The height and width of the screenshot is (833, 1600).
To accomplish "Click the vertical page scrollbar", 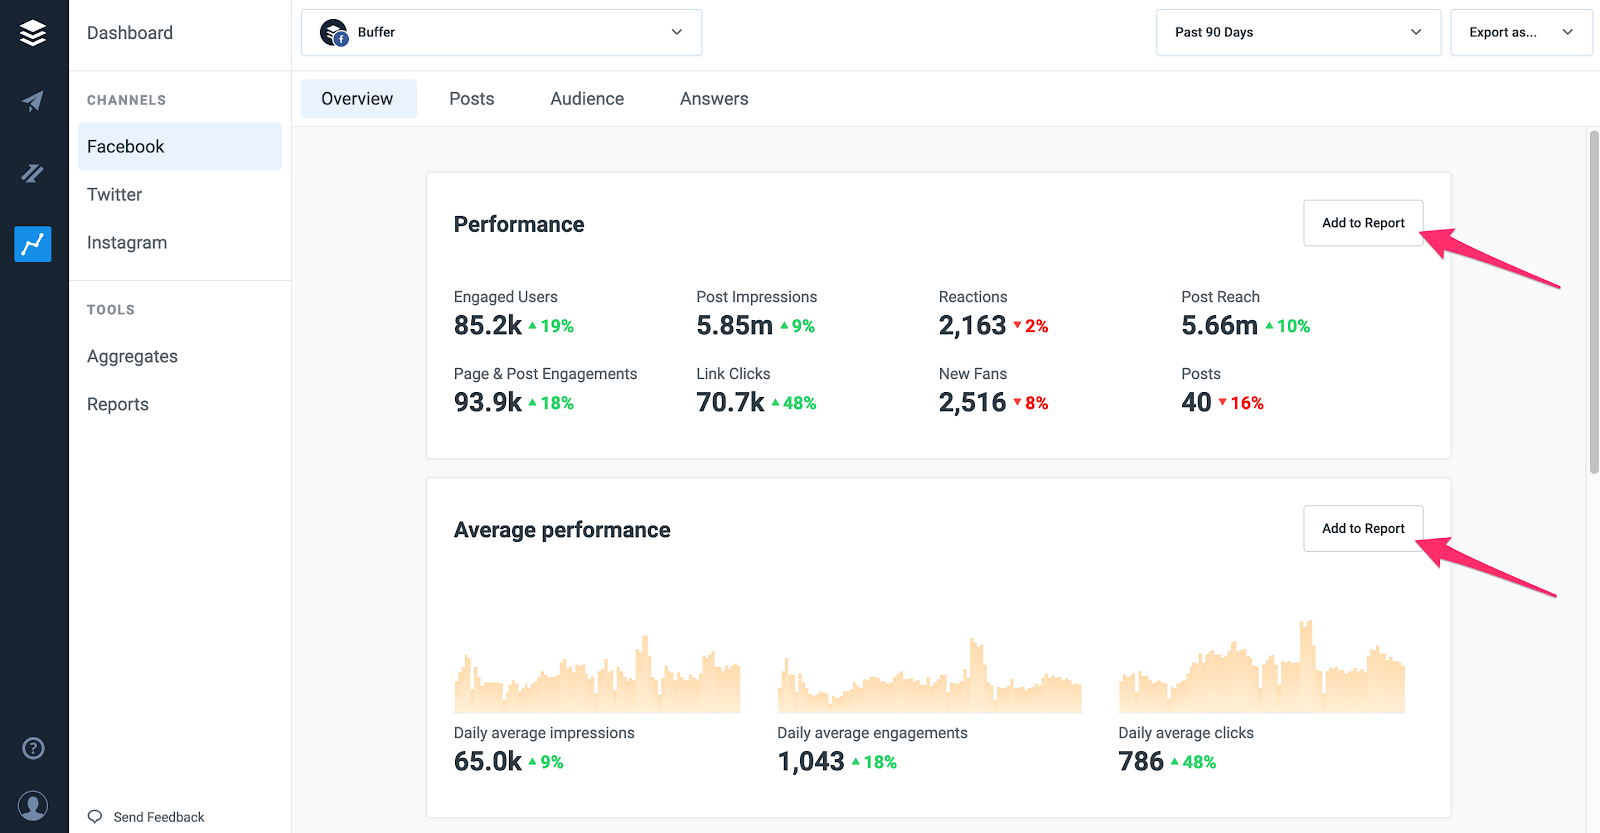I will (x=1594, y=302).
